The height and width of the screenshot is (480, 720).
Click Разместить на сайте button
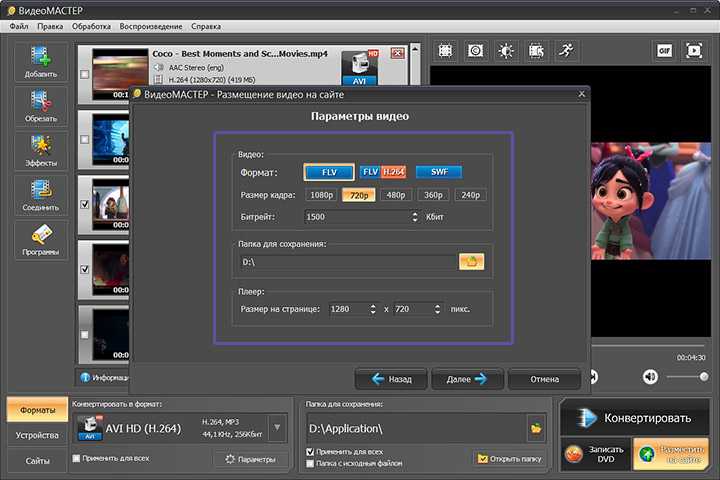672,454
